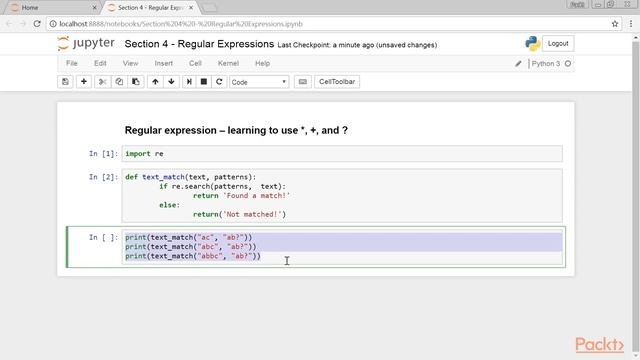Click inside the print statements cell

pyautogui.click(x=342, y=247)
